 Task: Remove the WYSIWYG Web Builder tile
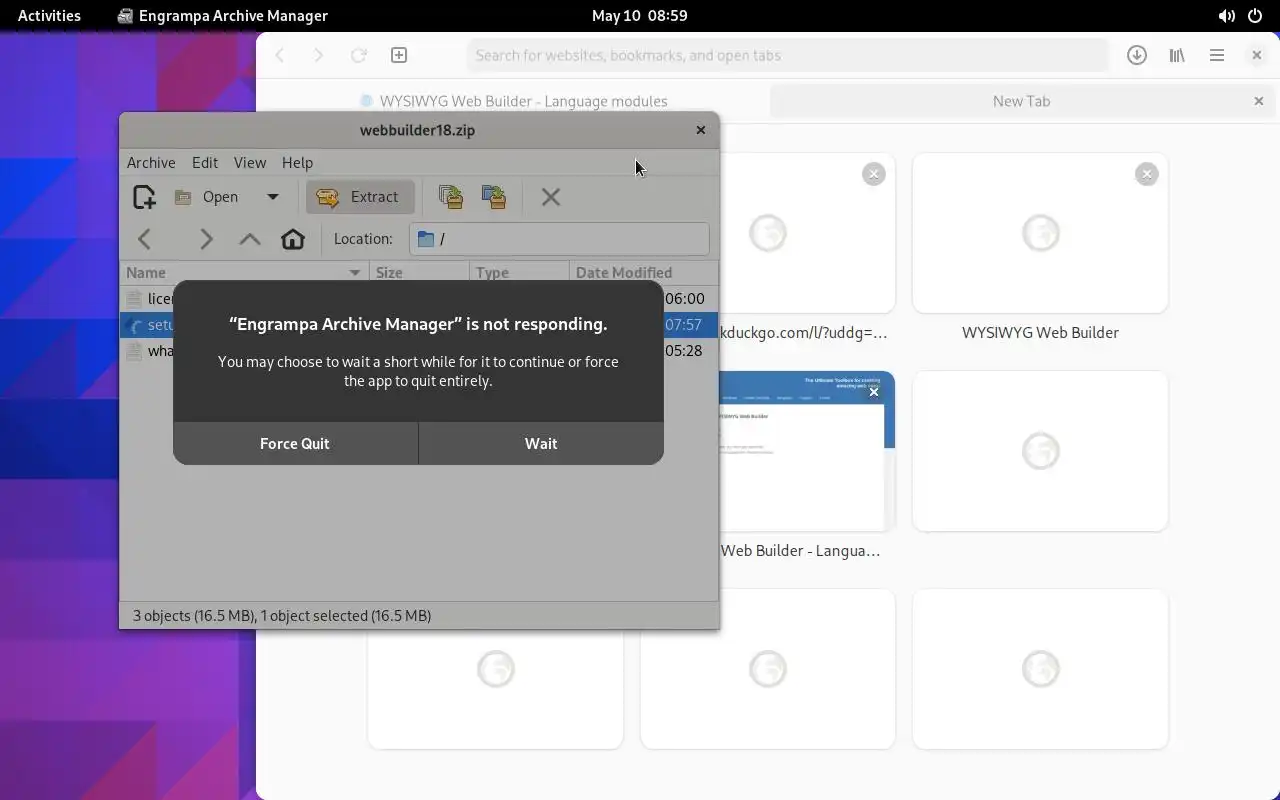pos(1147,174)
